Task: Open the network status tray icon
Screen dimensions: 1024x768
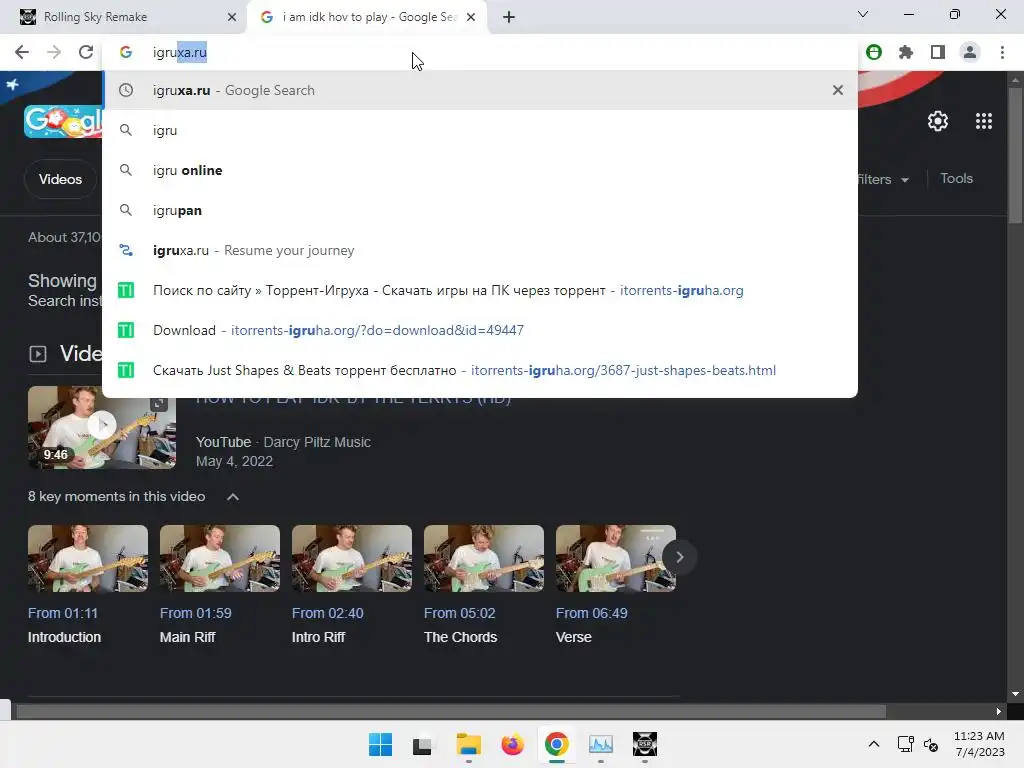Action: click(x=905, y=744)
